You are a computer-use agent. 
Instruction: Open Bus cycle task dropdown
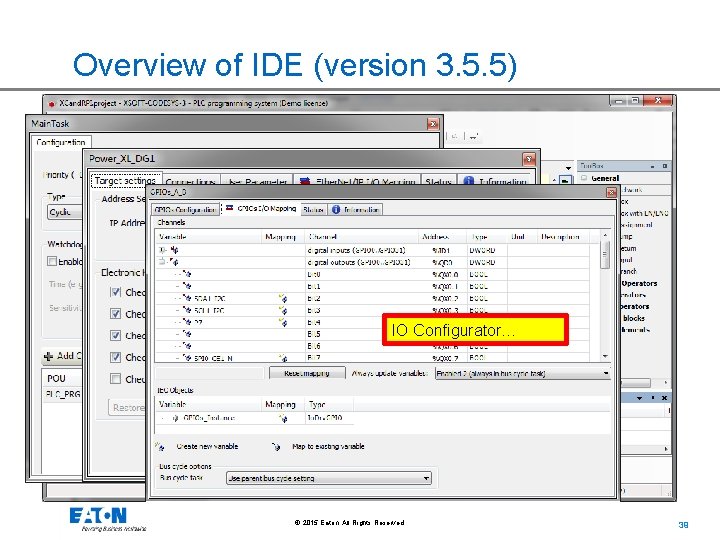point(329,478)
